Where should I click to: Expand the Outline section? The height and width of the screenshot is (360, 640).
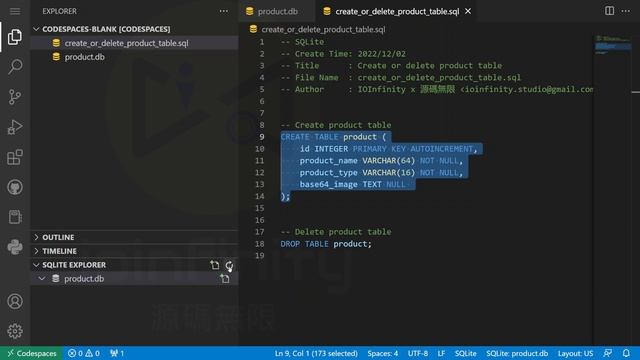point(135,237)
